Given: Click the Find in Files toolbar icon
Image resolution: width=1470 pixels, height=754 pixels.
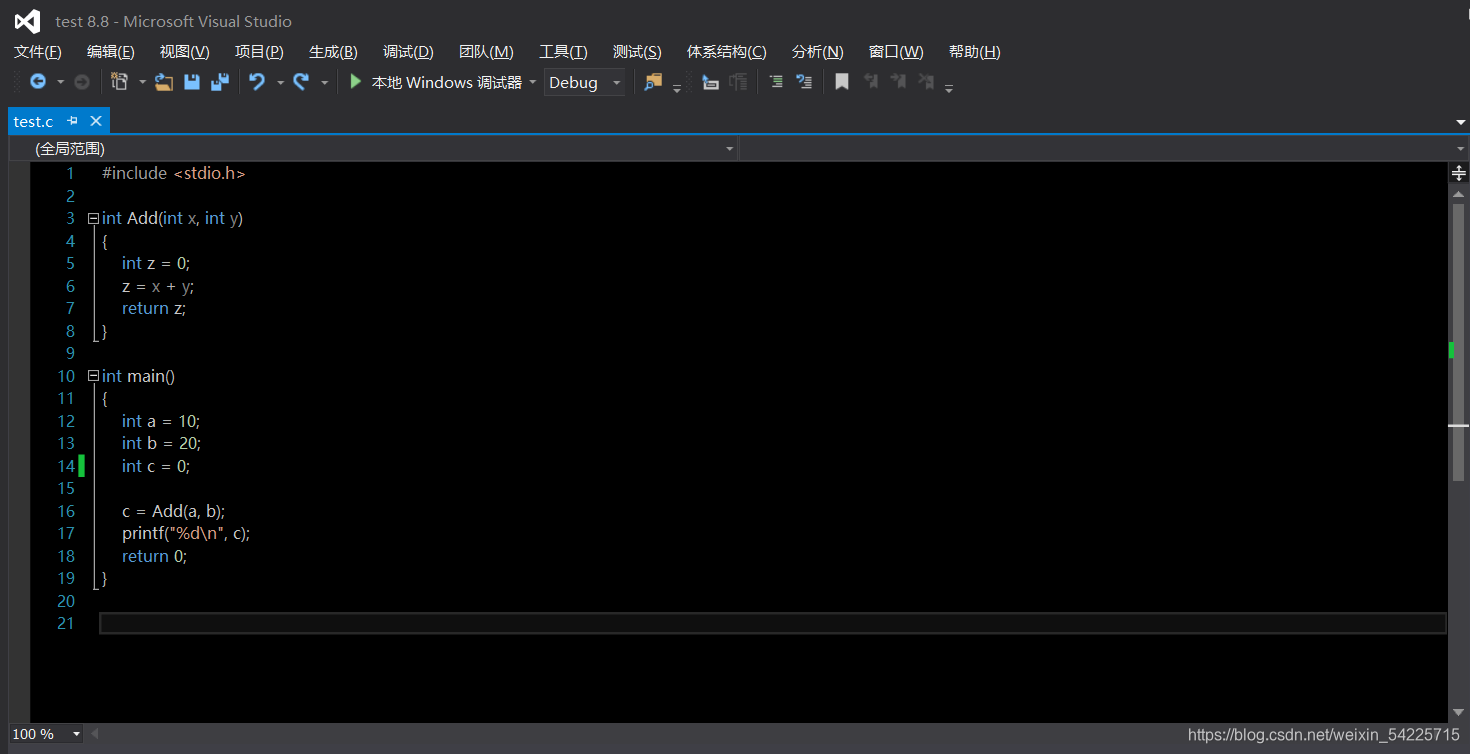Looking at the screenshot, I should pos(653,82).
